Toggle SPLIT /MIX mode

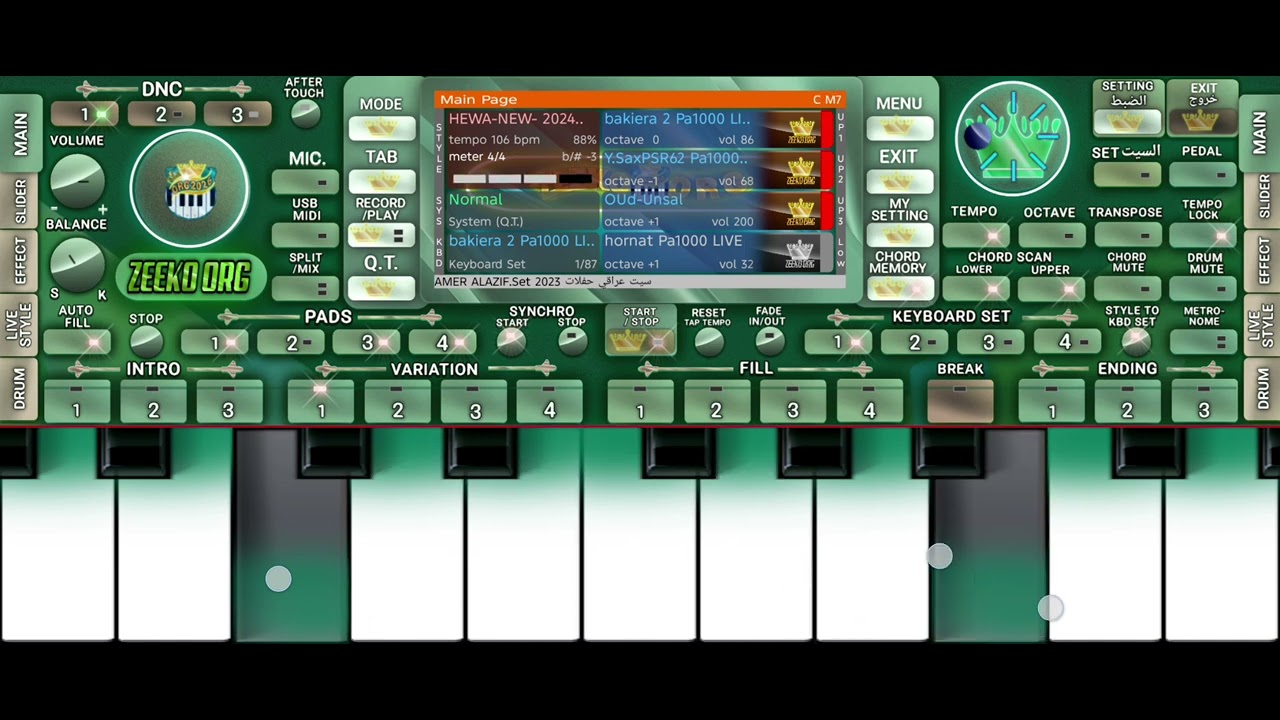click(x=305, y=288)
